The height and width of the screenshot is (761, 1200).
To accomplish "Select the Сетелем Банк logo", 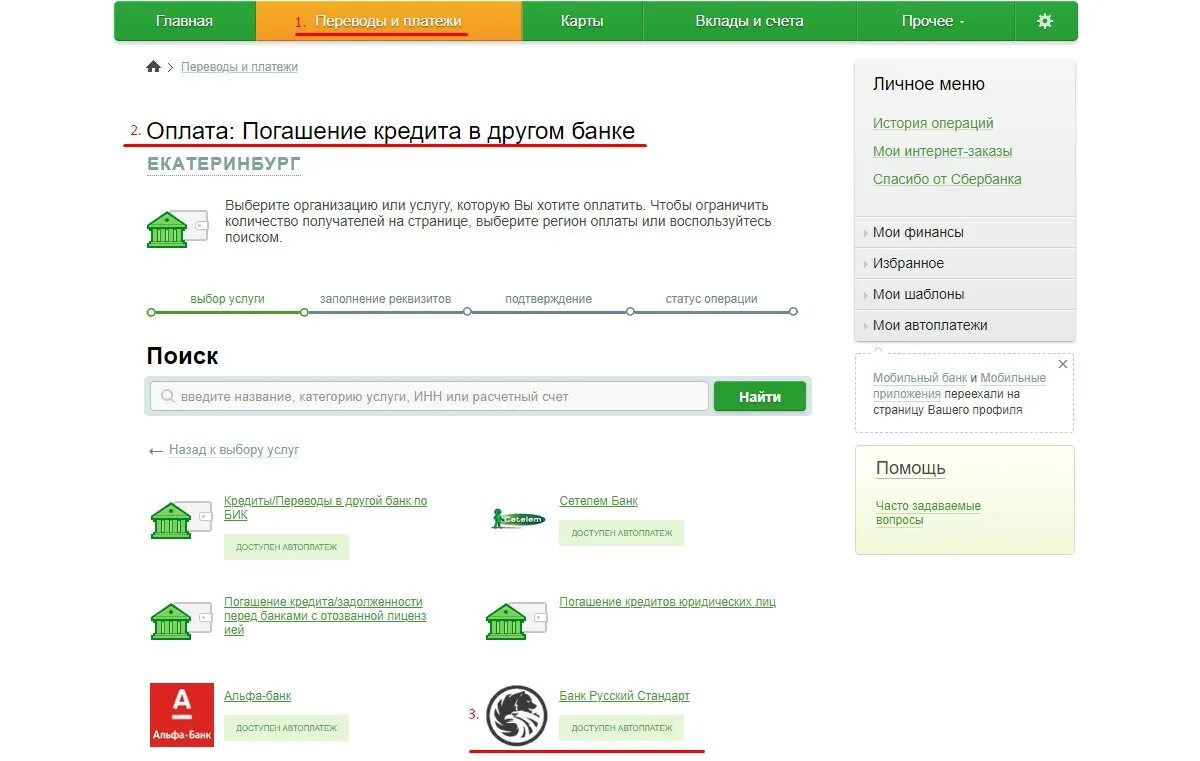I will [x=516, y=520].
